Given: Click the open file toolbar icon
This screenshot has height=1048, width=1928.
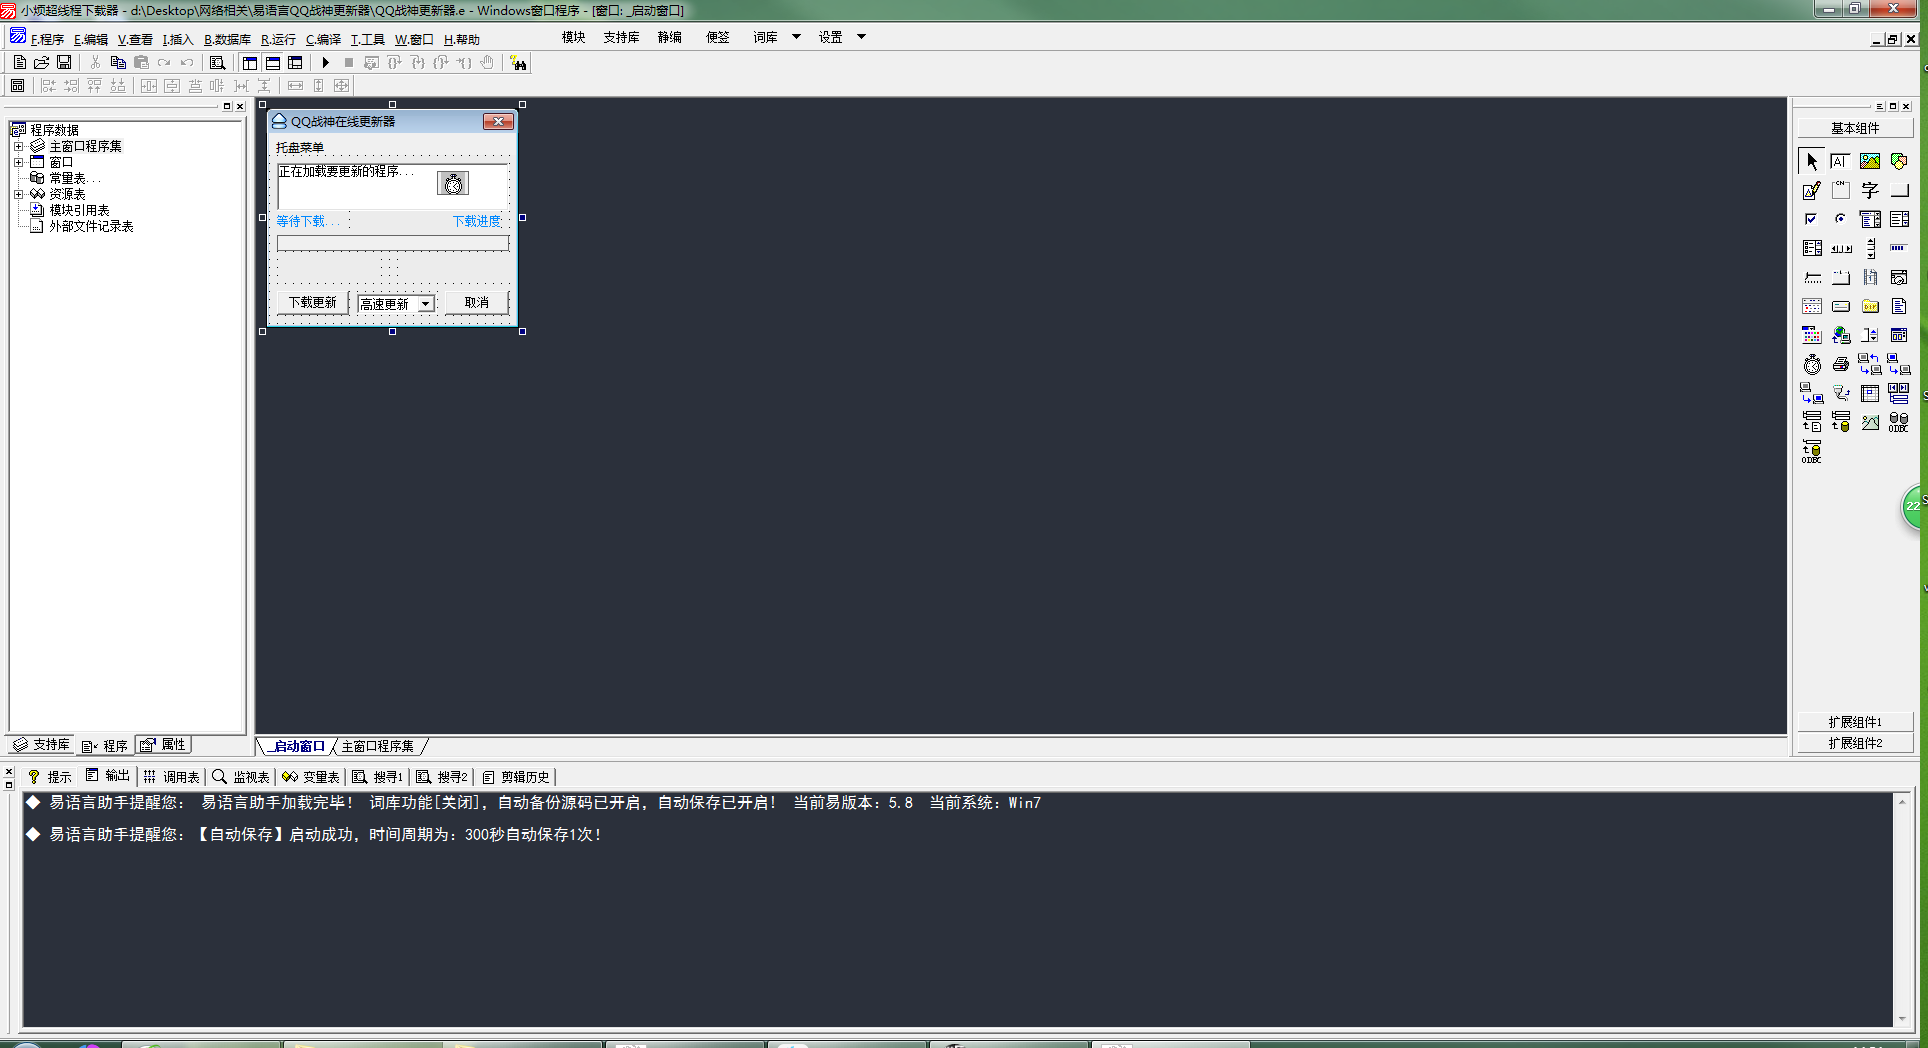Looking at the screenshot, I should (42, 63).
